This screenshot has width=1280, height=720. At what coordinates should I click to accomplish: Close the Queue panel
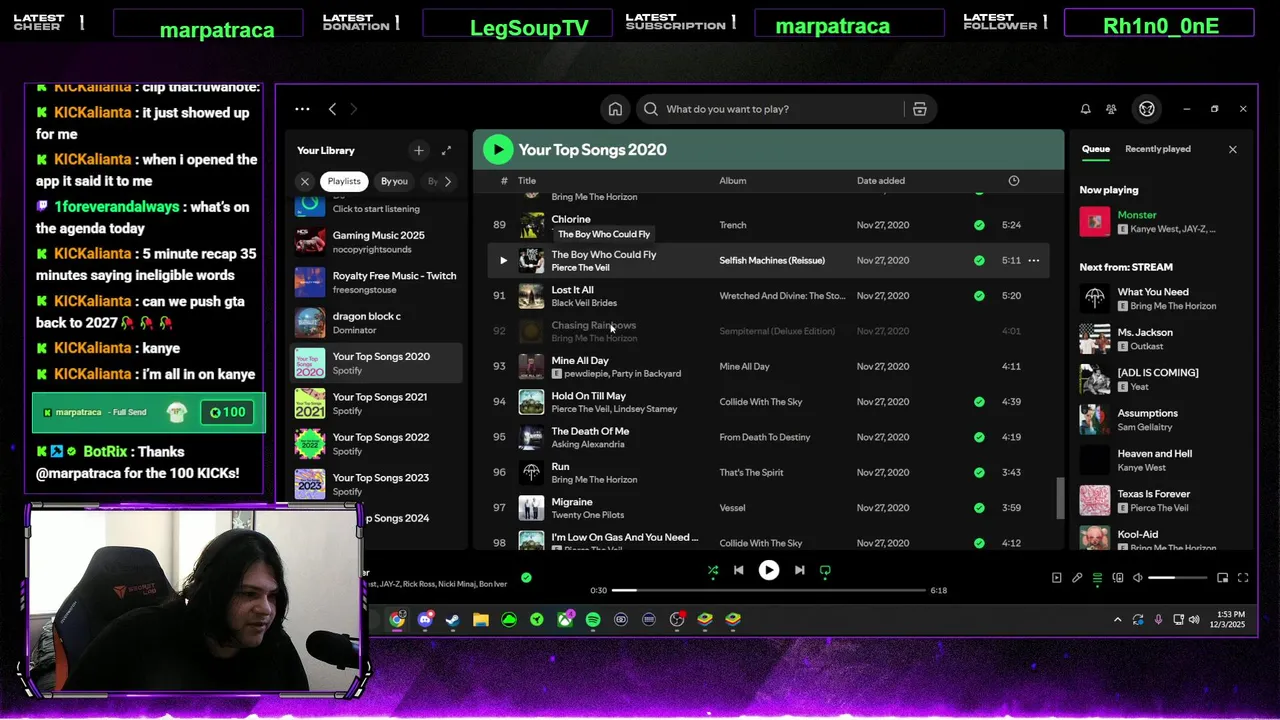[1232, 149]
